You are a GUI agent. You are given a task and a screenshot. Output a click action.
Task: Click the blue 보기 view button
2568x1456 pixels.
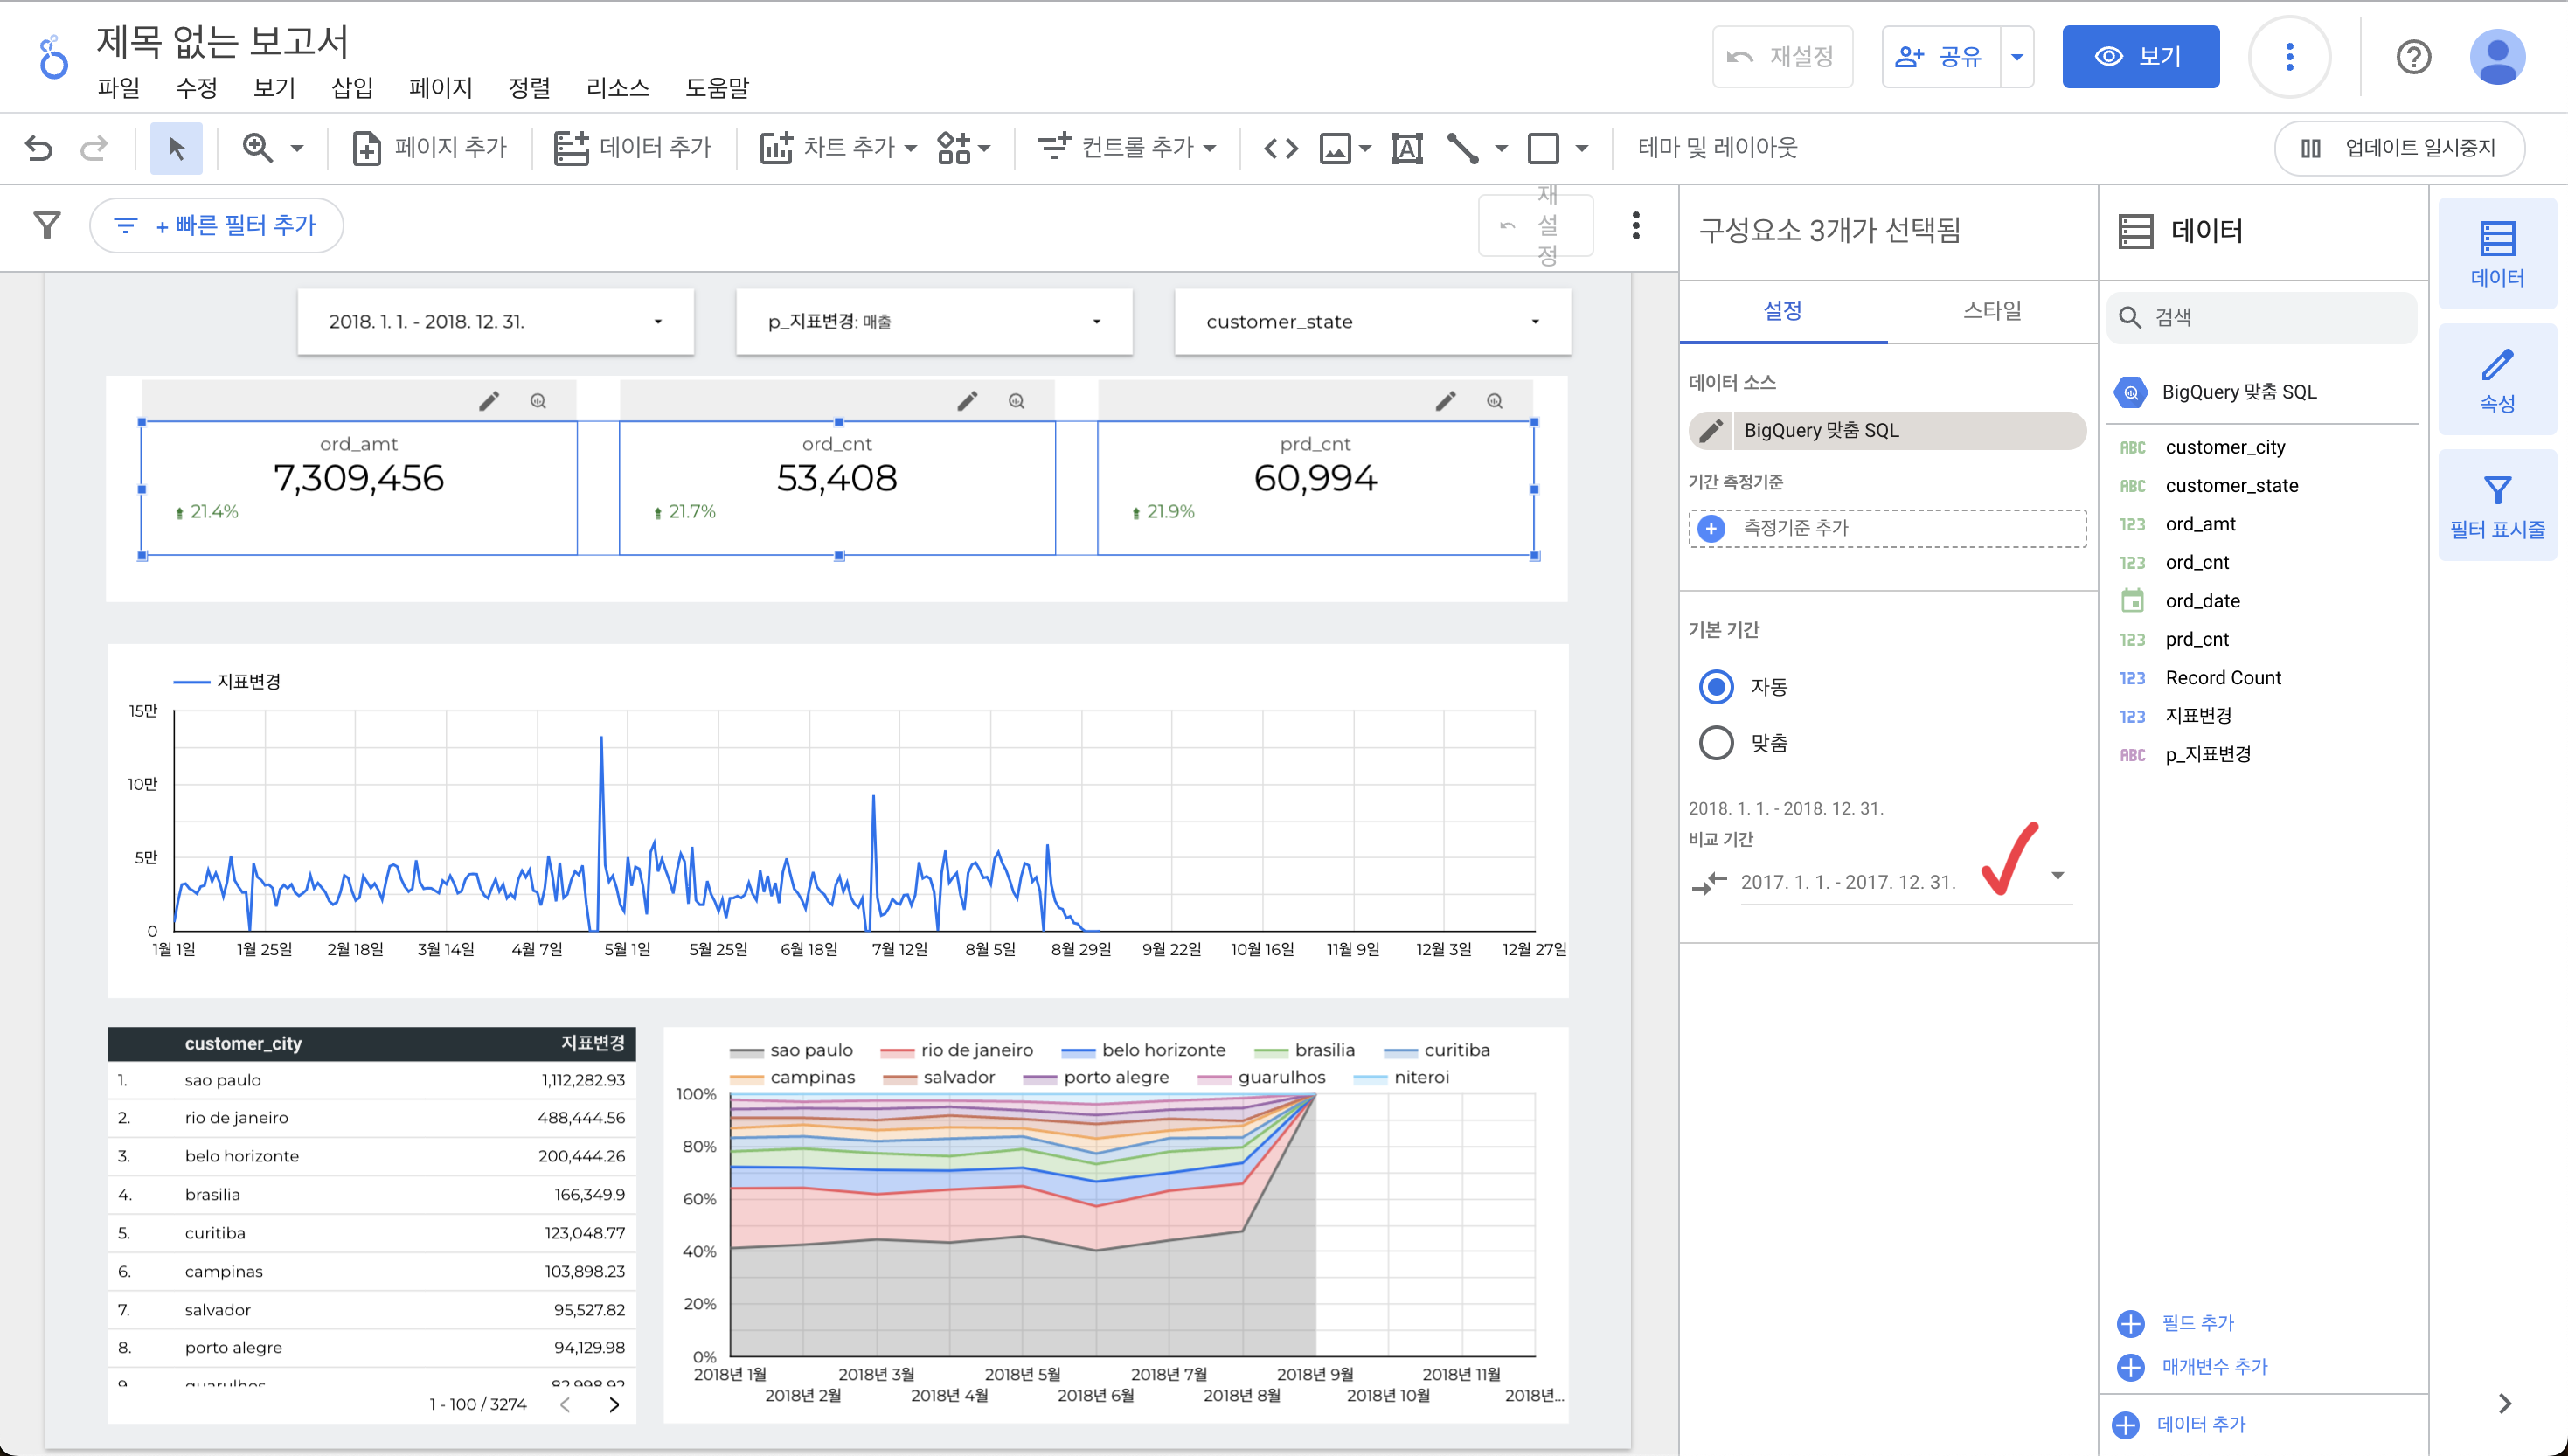click(x=2140, y=57)
